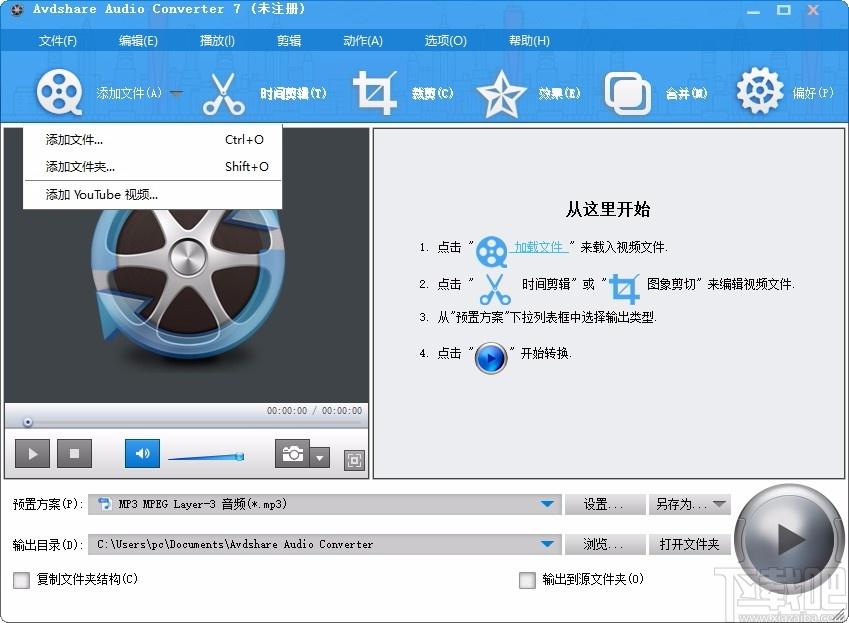Viewport: 849px width, 623px height.
Task: Expand the snapshot options arrow
Action: click(x=320, y=457)
